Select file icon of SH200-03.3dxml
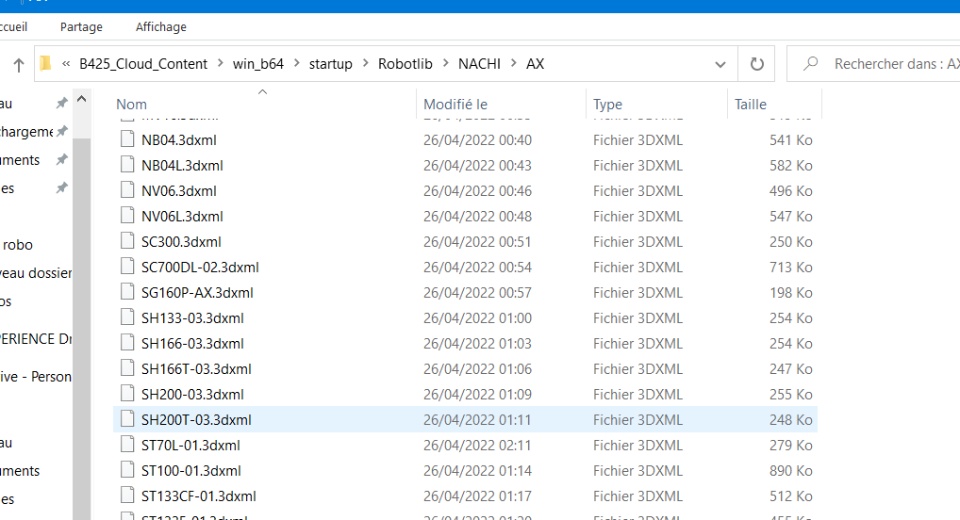The image size is (960, 520). click(x=127, y=393)
